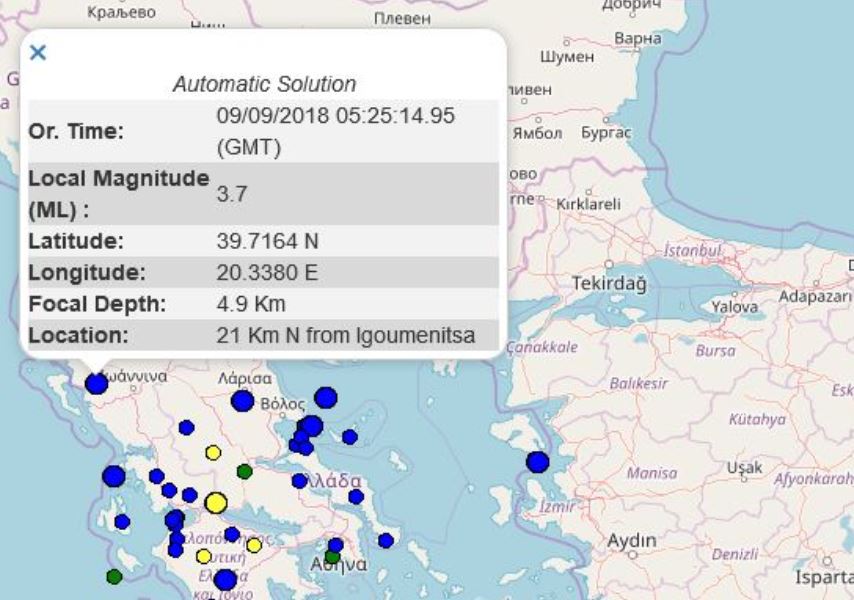Click the blue marker beneath the popup pointer
The image size is (854, 600).
tap(96, 384)
